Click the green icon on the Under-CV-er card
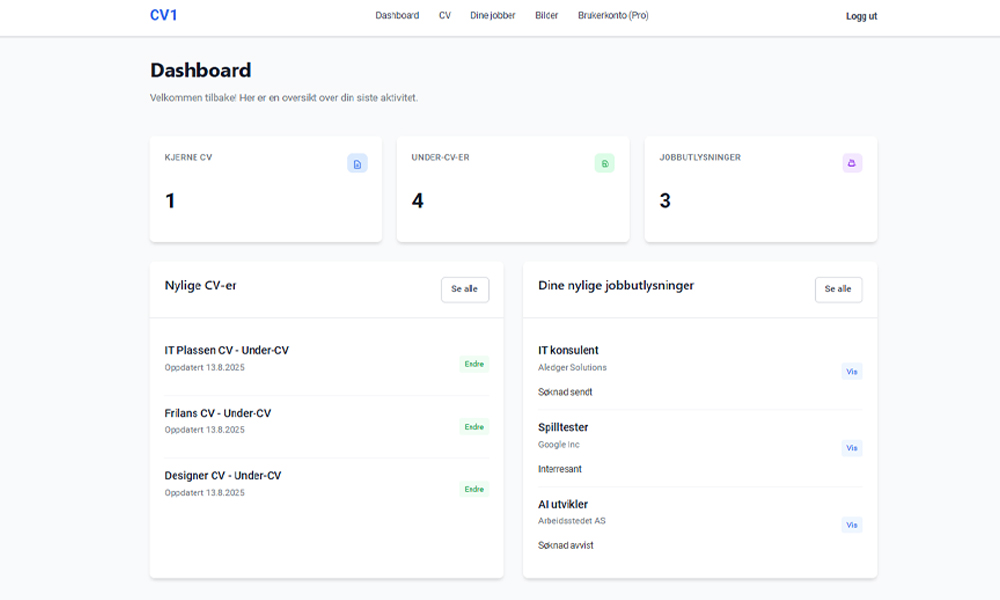 point(605,163)
